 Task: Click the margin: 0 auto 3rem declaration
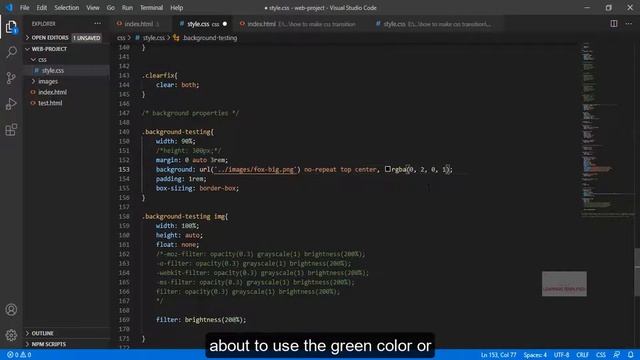[x=192, y=160]
